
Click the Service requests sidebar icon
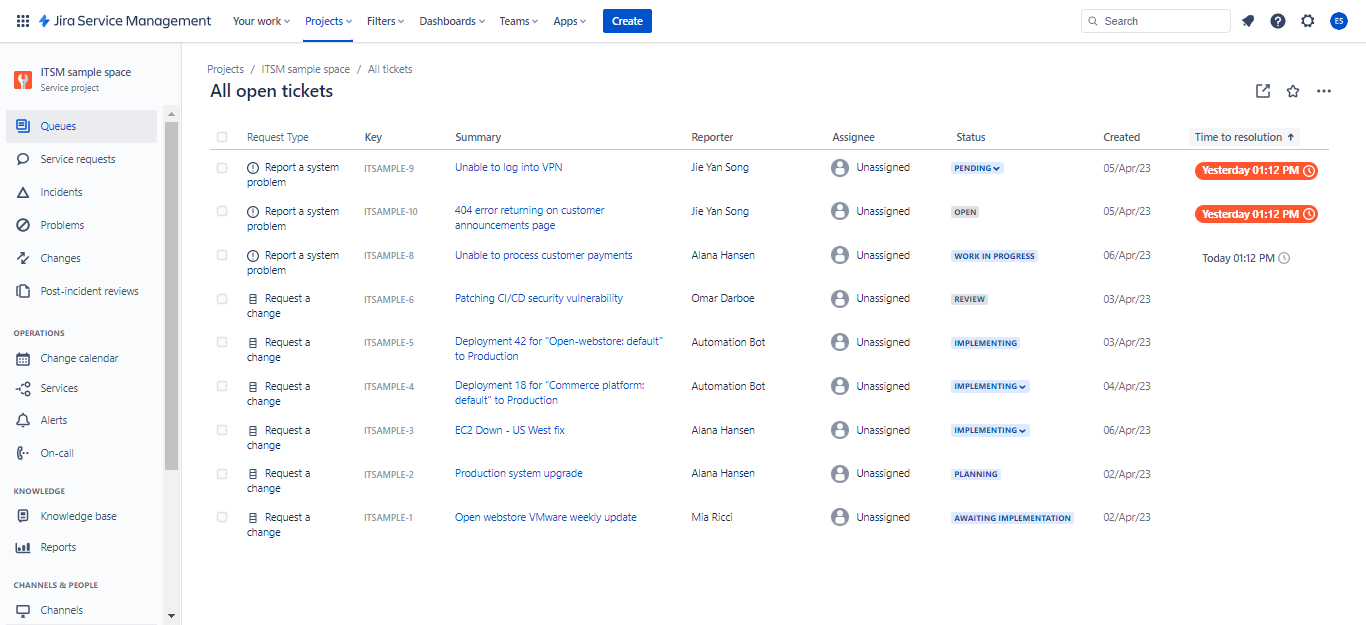tap(23, 159)
